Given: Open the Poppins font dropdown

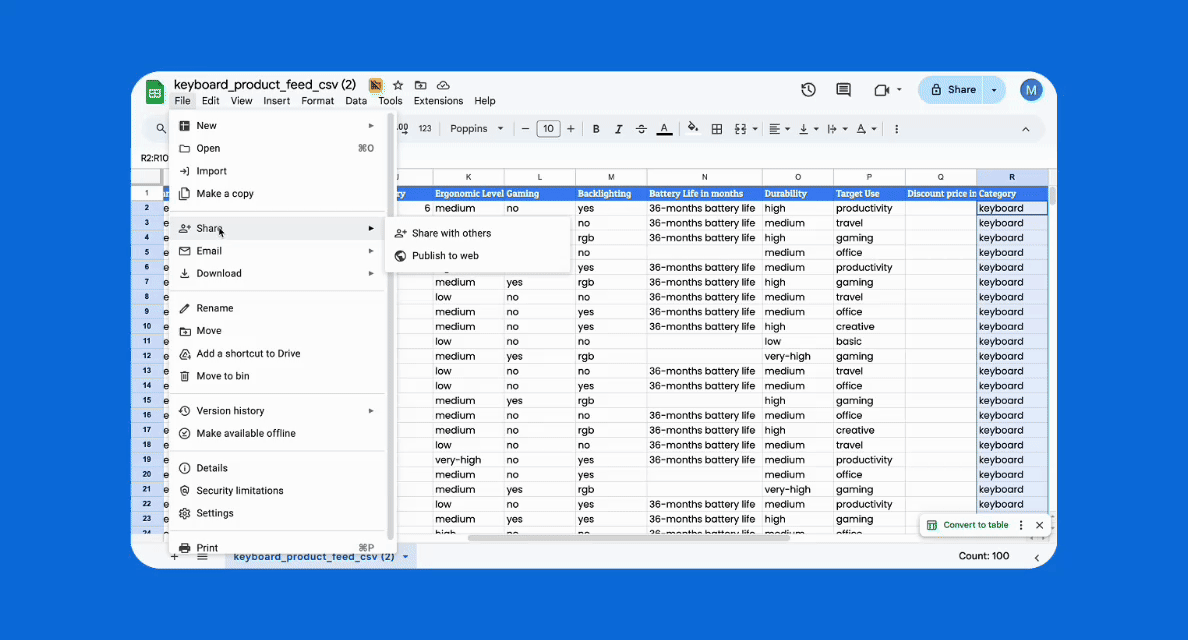Looking at the screenshot, I should (476, 129).
